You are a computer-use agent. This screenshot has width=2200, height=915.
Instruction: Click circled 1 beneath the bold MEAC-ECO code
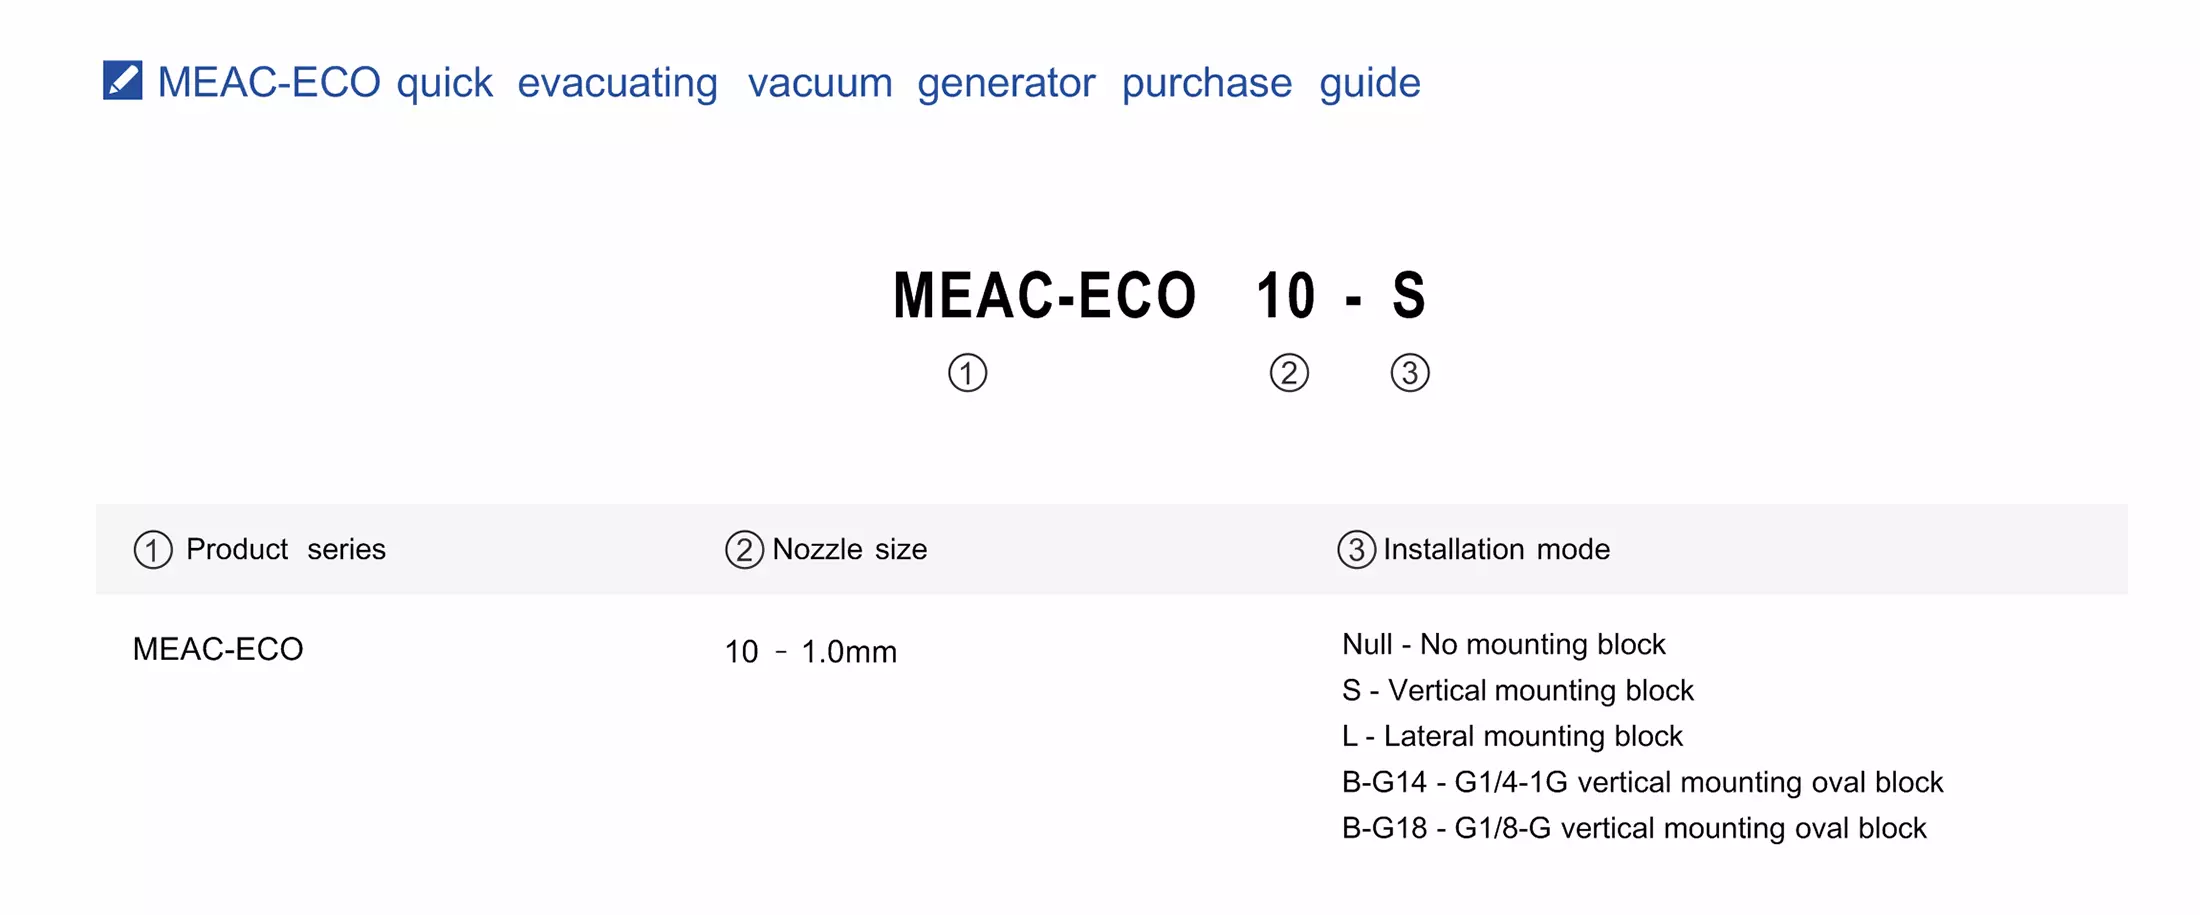pyautogui.click(x=967, y=373)
